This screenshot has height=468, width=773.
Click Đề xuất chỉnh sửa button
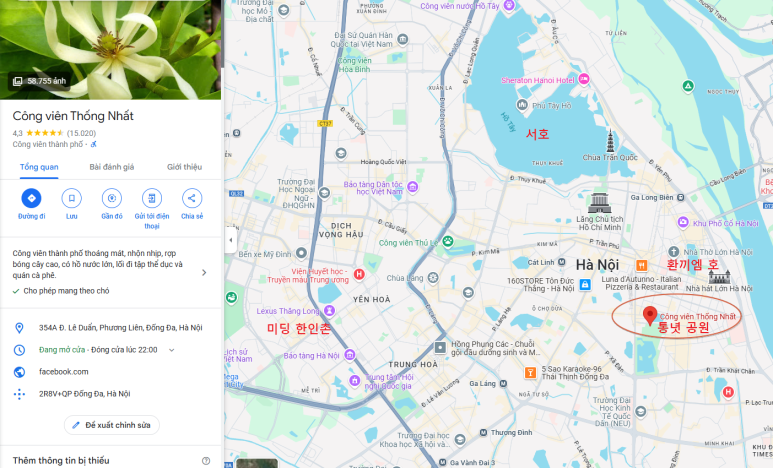click(x=112, y=425)
